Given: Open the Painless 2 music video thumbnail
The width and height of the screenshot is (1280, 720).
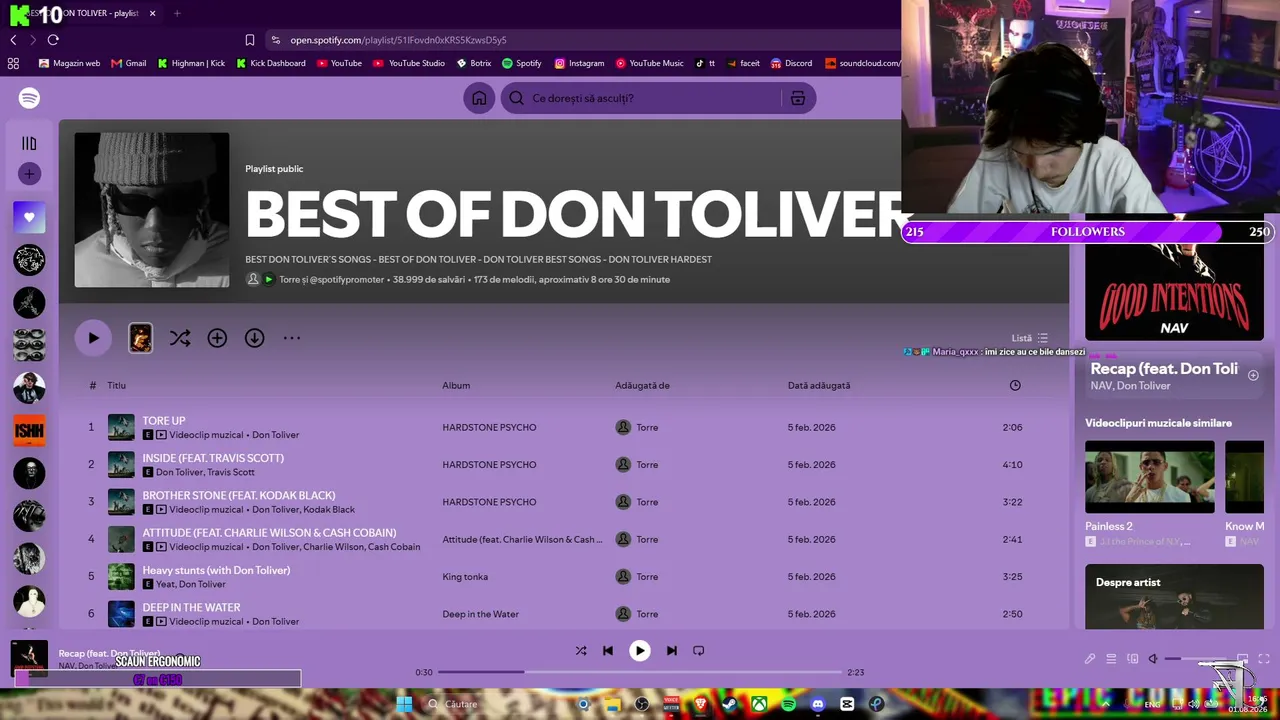Looking at the screenshot, I should point(1150,477).
